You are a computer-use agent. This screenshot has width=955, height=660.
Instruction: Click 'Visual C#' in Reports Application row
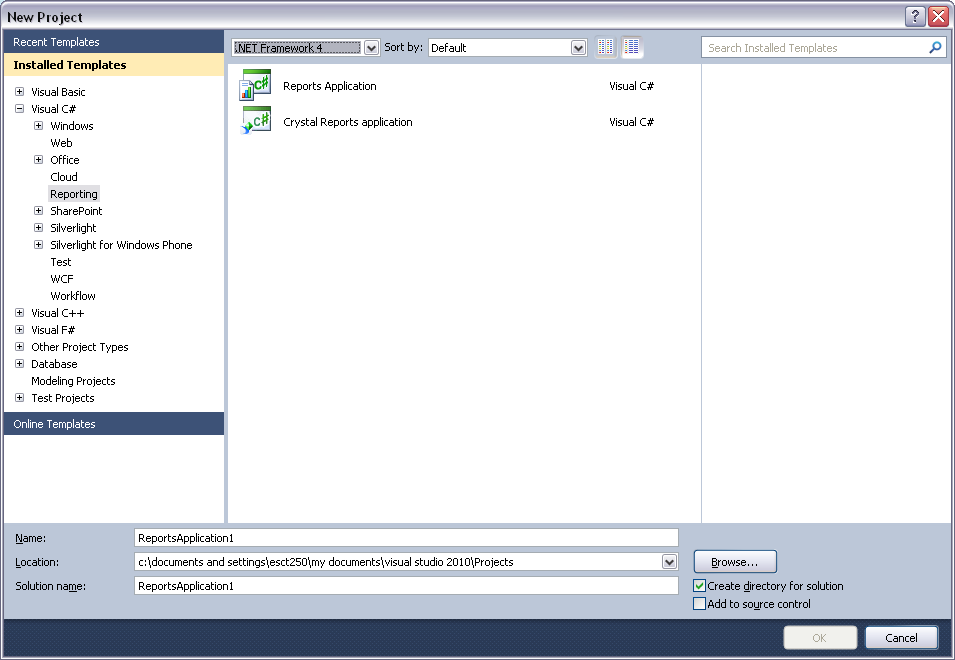click(x=632, y=86)
